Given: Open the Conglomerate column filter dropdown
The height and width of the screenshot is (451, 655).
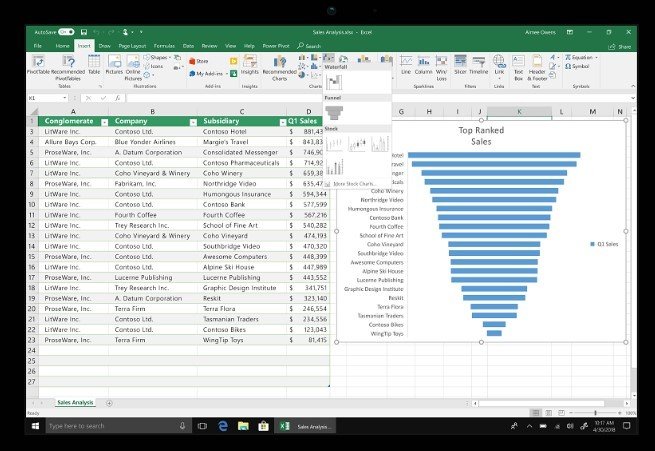Looking at the screenshot, I should coord(104,122).
